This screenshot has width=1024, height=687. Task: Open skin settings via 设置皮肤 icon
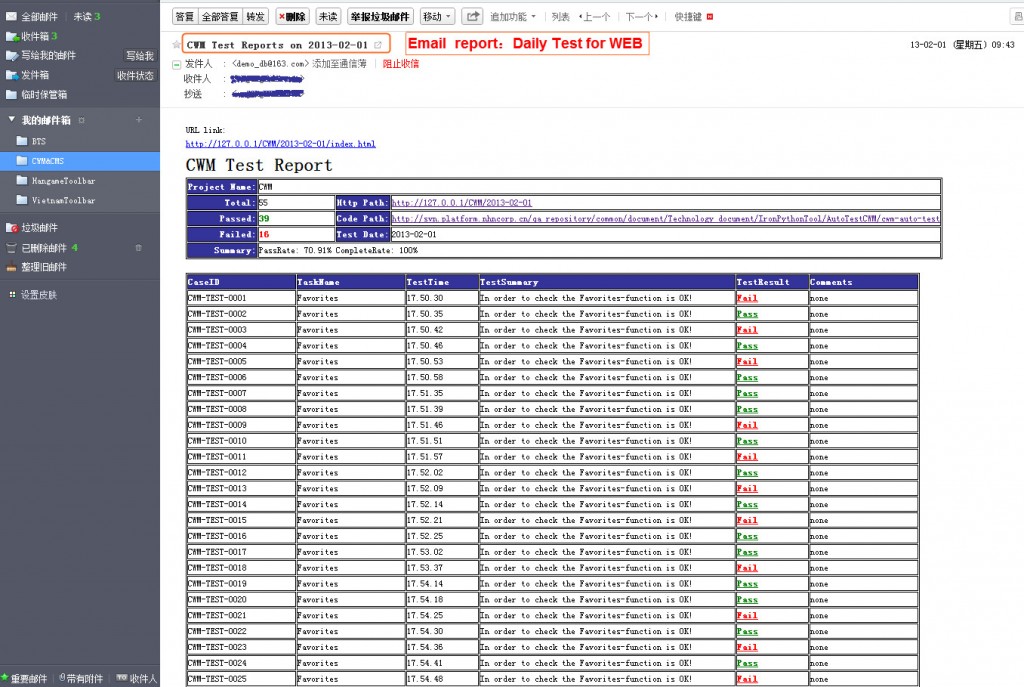pos(12,295)
